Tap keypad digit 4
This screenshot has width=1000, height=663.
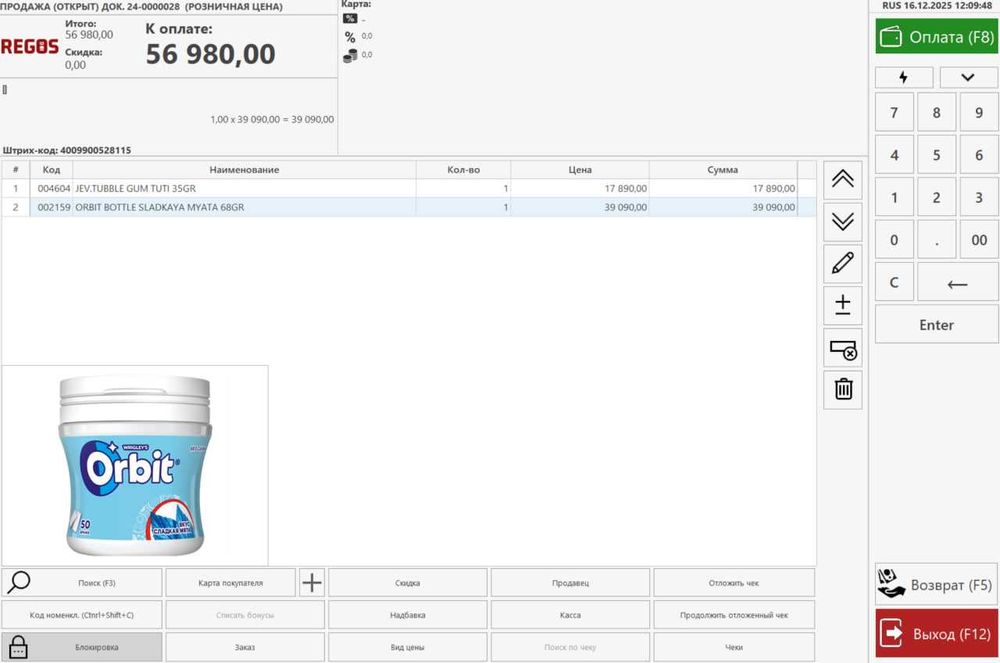coord(894,155)
